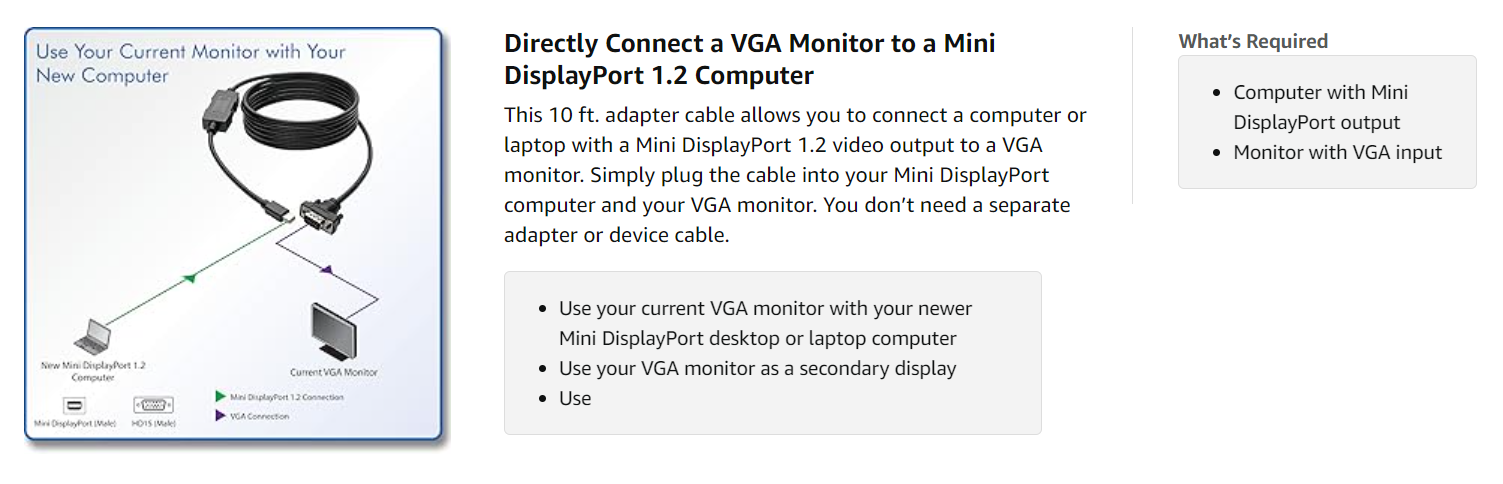Click 'Use your VGA monitor as secondary display'
1503x484 pixels.
point(757,368)
